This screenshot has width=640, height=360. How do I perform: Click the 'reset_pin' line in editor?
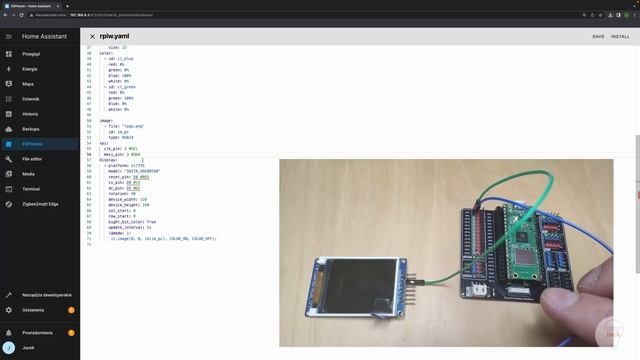point(129,177)
